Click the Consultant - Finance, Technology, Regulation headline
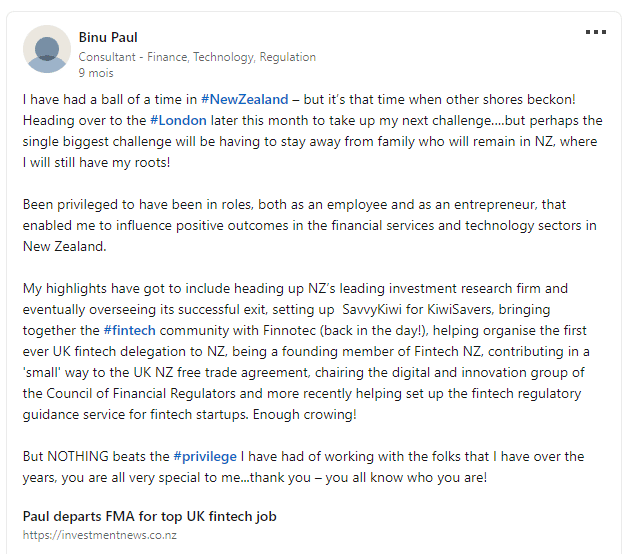 pos(197,57)
